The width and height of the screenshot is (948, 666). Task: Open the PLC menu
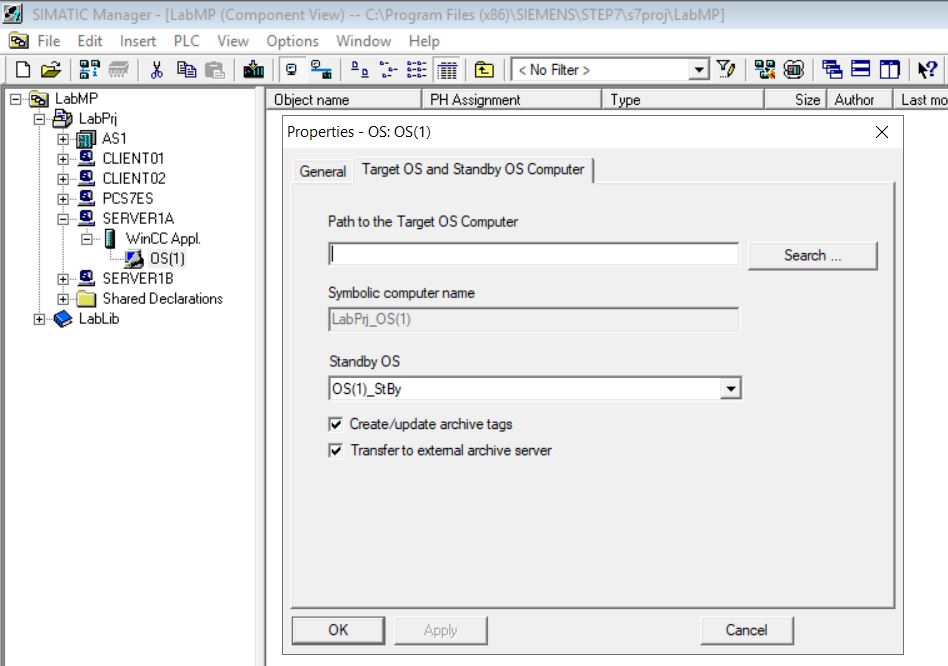186,41
